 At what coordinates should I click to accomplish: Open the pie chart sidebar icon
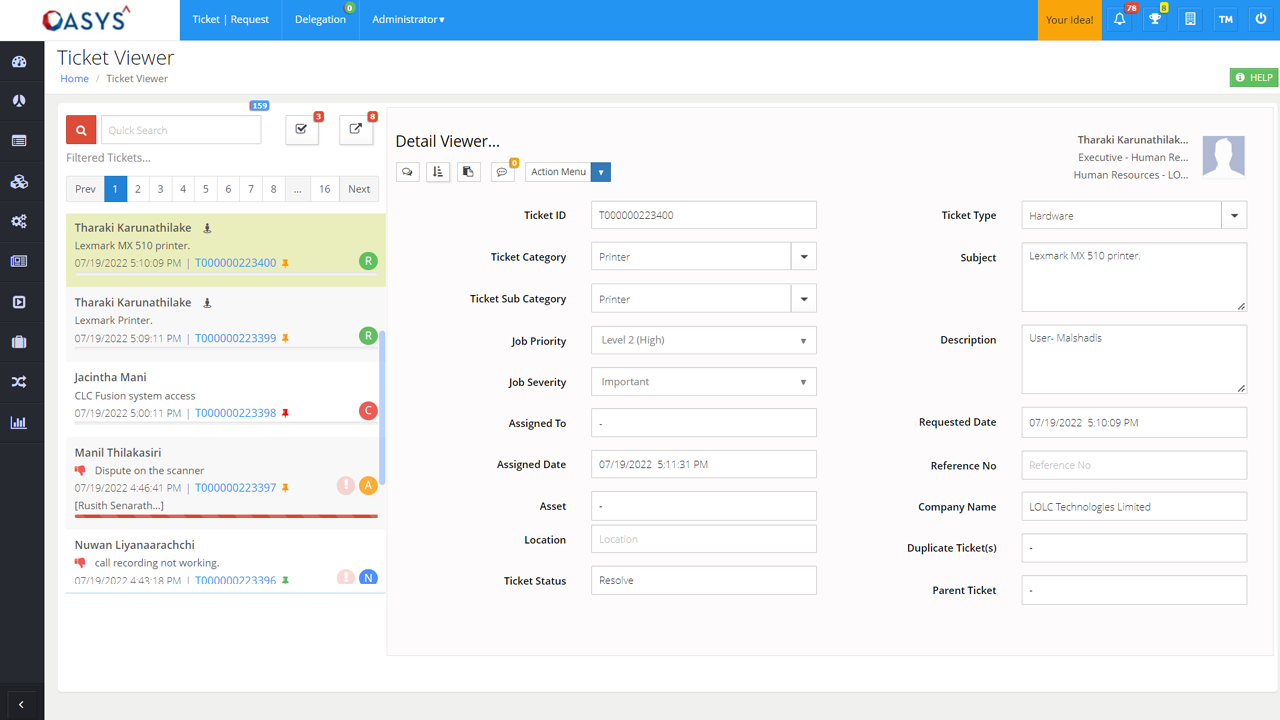pos(19,101)
